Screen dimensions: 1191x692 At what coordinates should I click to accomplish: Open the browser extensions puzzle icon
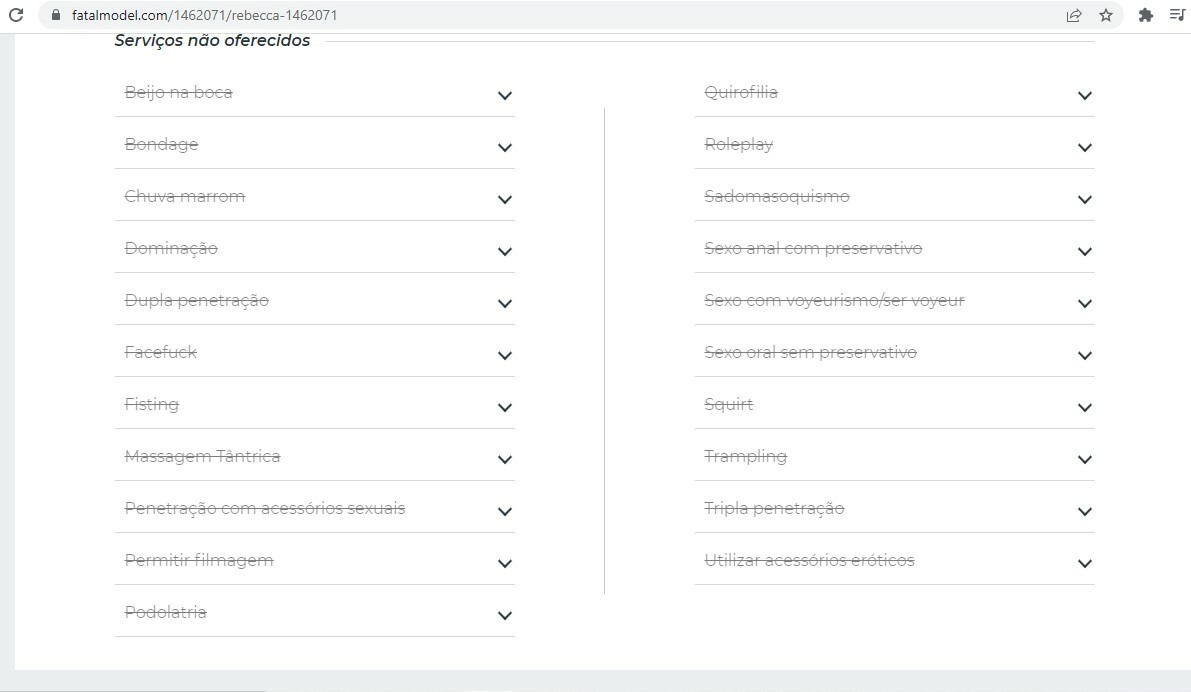click(1145, 15)
